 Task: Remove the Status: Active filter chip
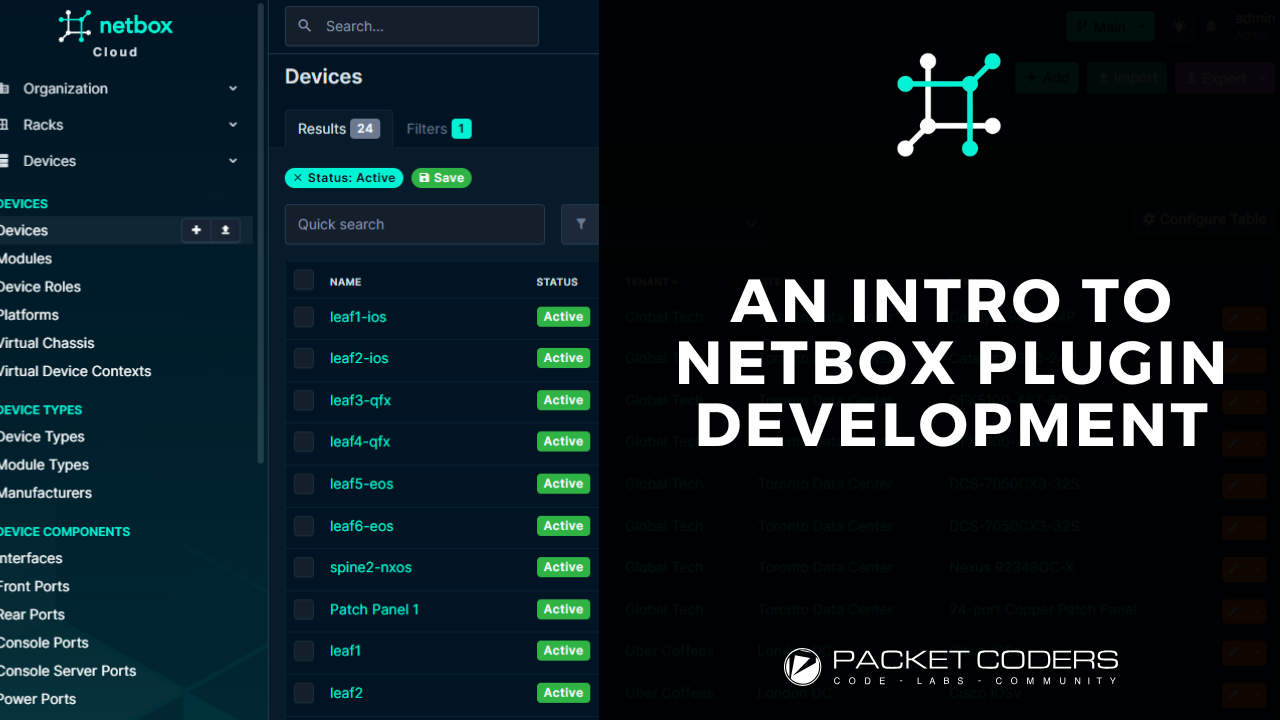298,178
